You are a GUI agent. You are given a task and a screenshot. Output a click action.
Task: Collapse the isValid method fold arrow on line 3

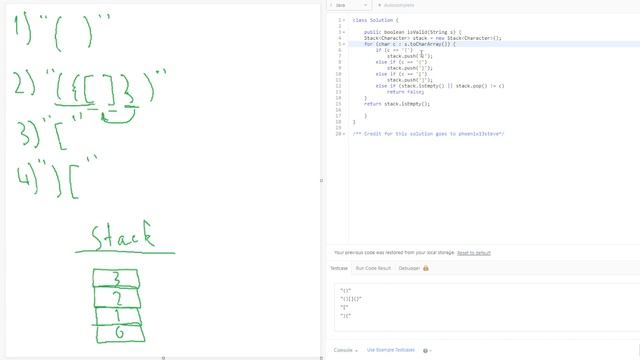(344, 32)
